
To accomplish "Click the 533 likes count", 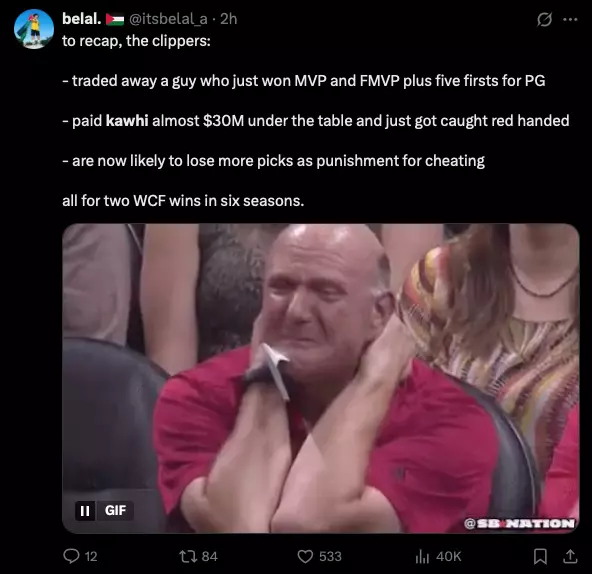I will coord(330,556).
